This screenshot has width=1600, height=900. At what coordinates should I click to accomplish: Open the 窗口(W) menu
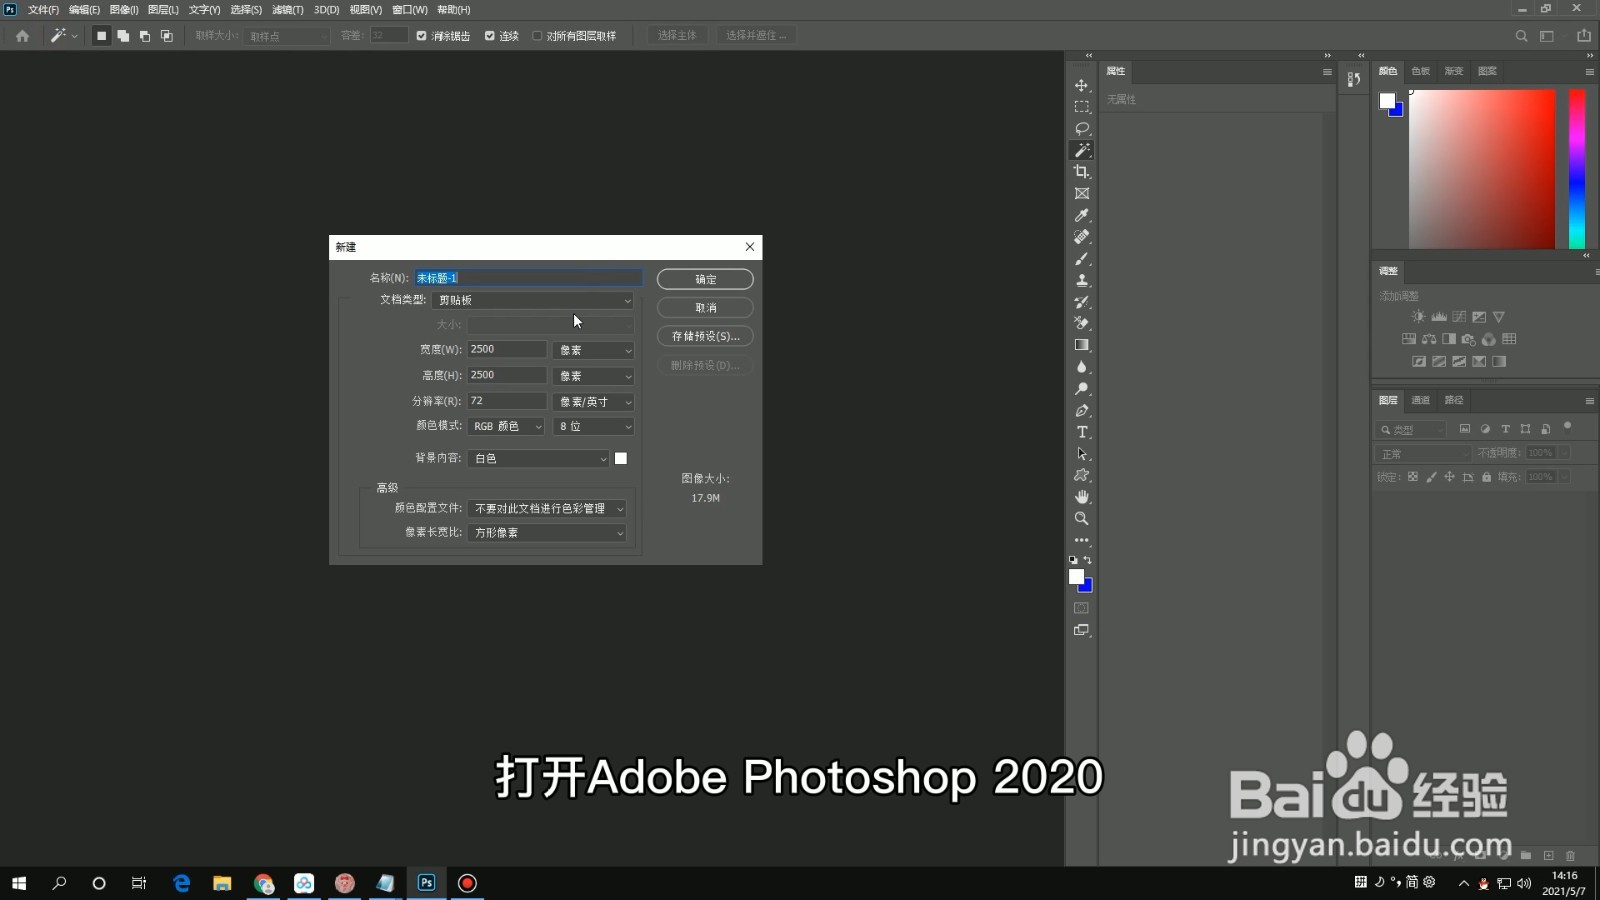[410, 10]
